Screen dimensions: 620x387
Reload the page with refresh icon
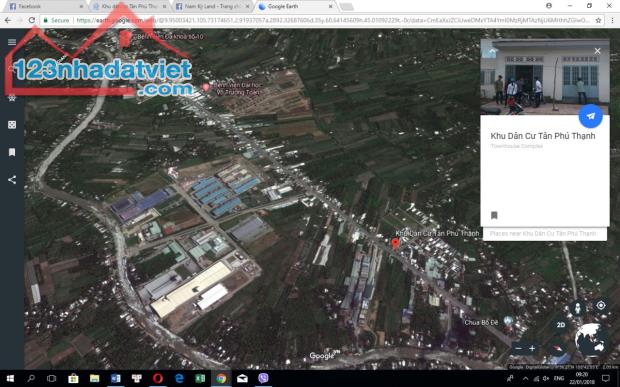click(32, 20)
